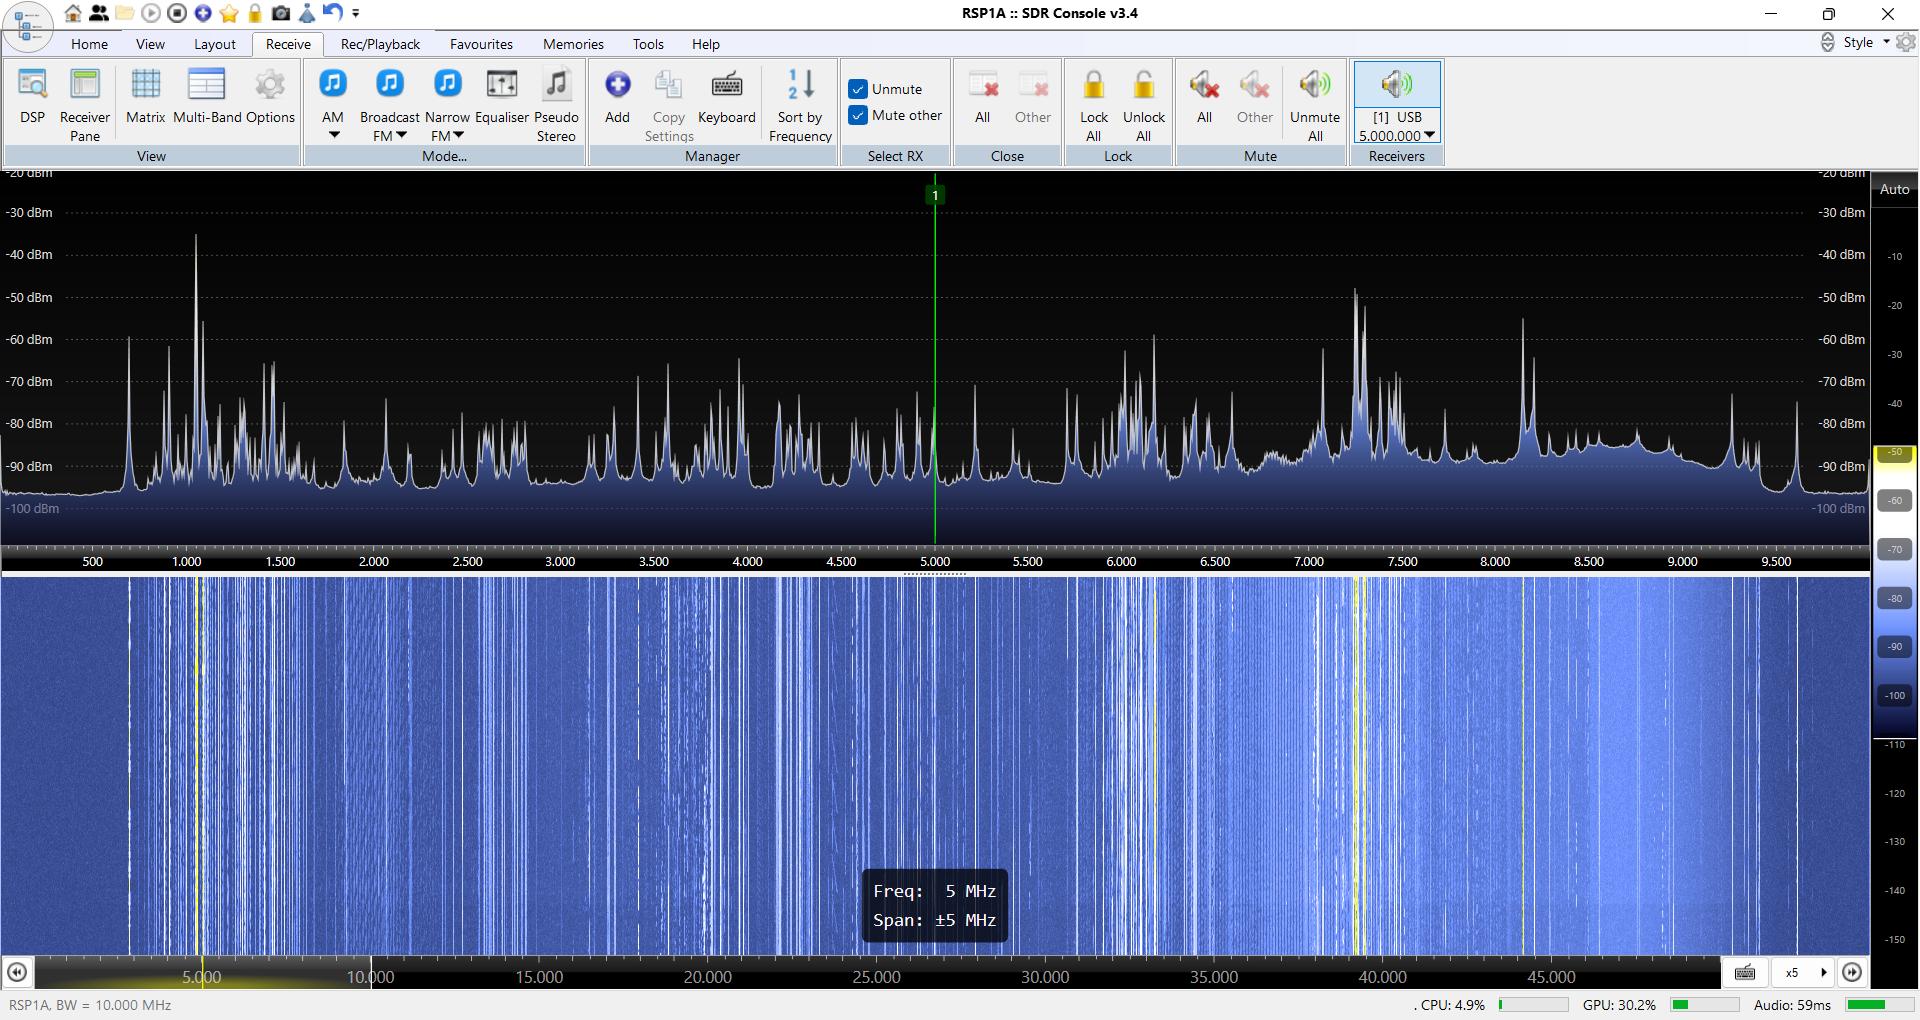This screenshot has width=1920, height=1020.
Task: Enable Pseudo Stereo
Action: click(556, 105)
